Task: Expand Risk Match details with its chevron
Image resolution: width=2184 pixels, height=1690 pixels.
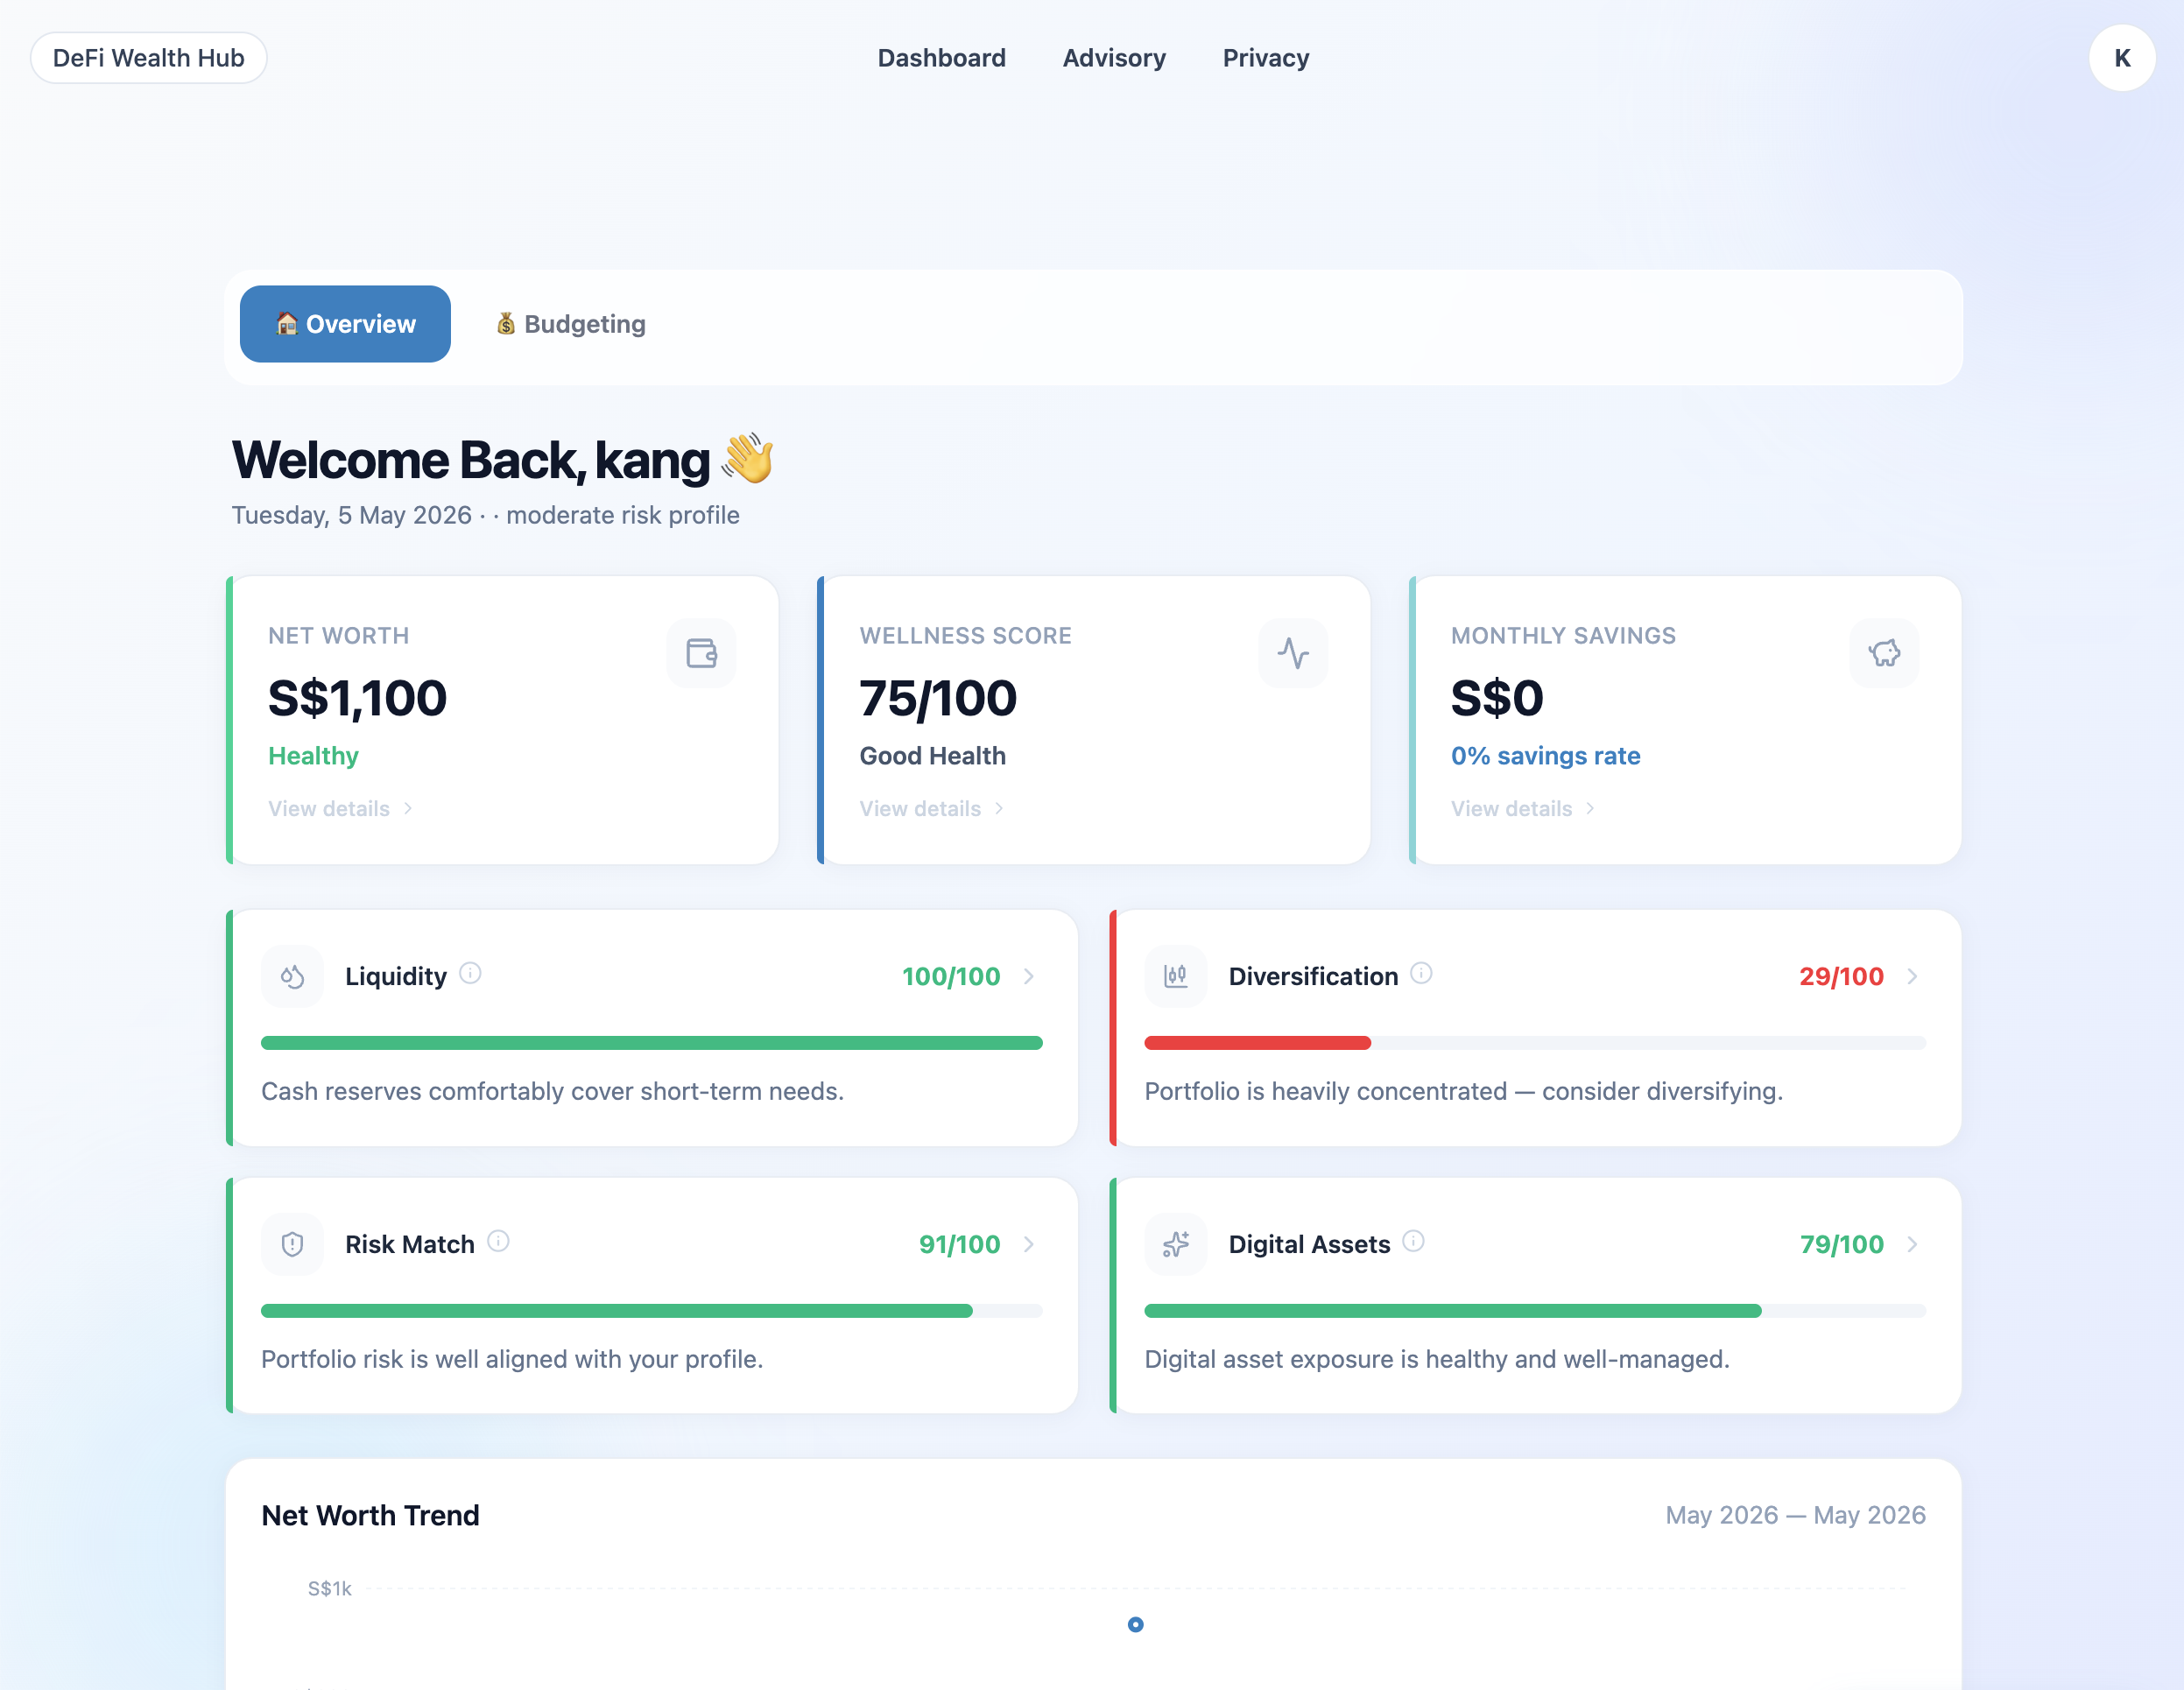Action: click(1029, 1244)
